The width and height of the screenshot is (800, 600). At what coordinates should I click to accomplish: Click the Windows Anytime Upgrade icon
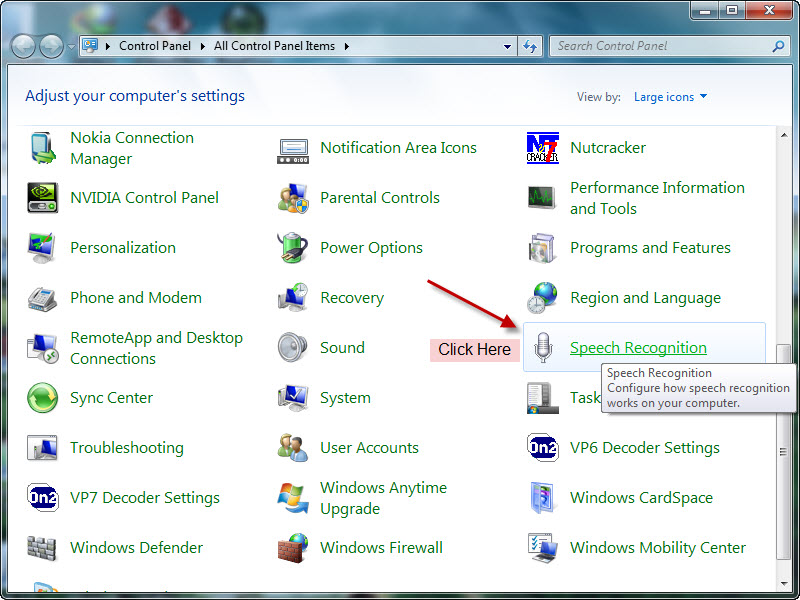[x=293, y=498]
